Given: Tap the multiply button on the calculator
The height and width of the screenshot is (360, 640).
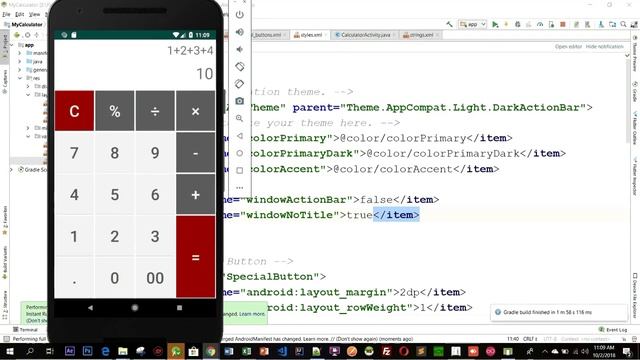Looking at the screenshot, I should pos(196,111).
